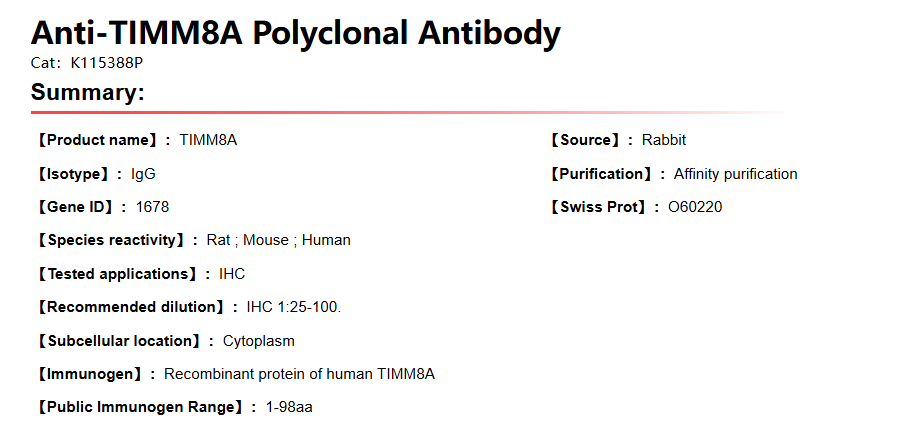Image resolution: width=899 pixels, height=448 pixels.
Task: Click the Gene ID number 1678
Action: tap(152, 207)
